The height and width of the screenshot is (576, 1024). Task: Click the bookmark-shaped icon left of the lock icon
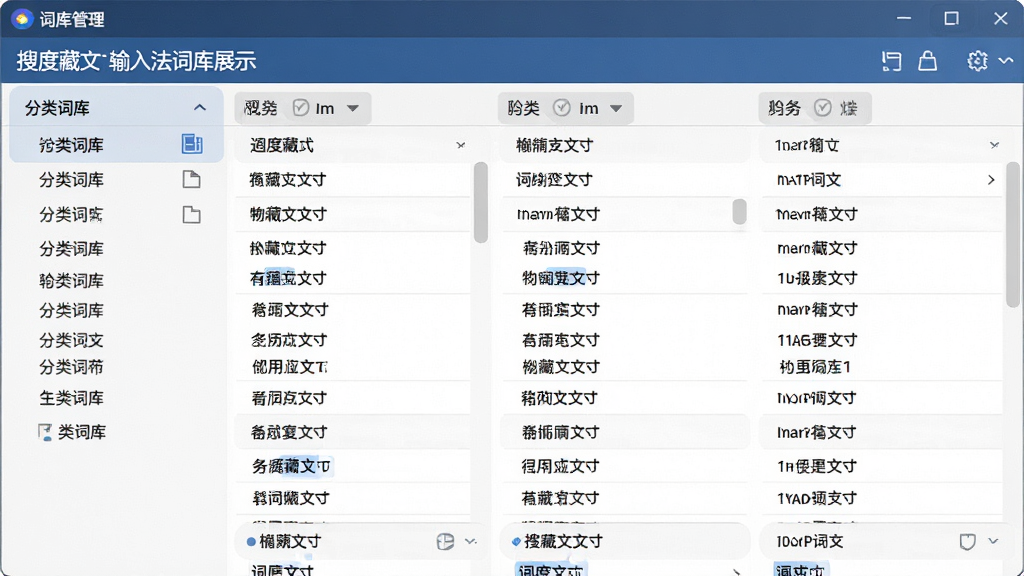pos(891,61)
